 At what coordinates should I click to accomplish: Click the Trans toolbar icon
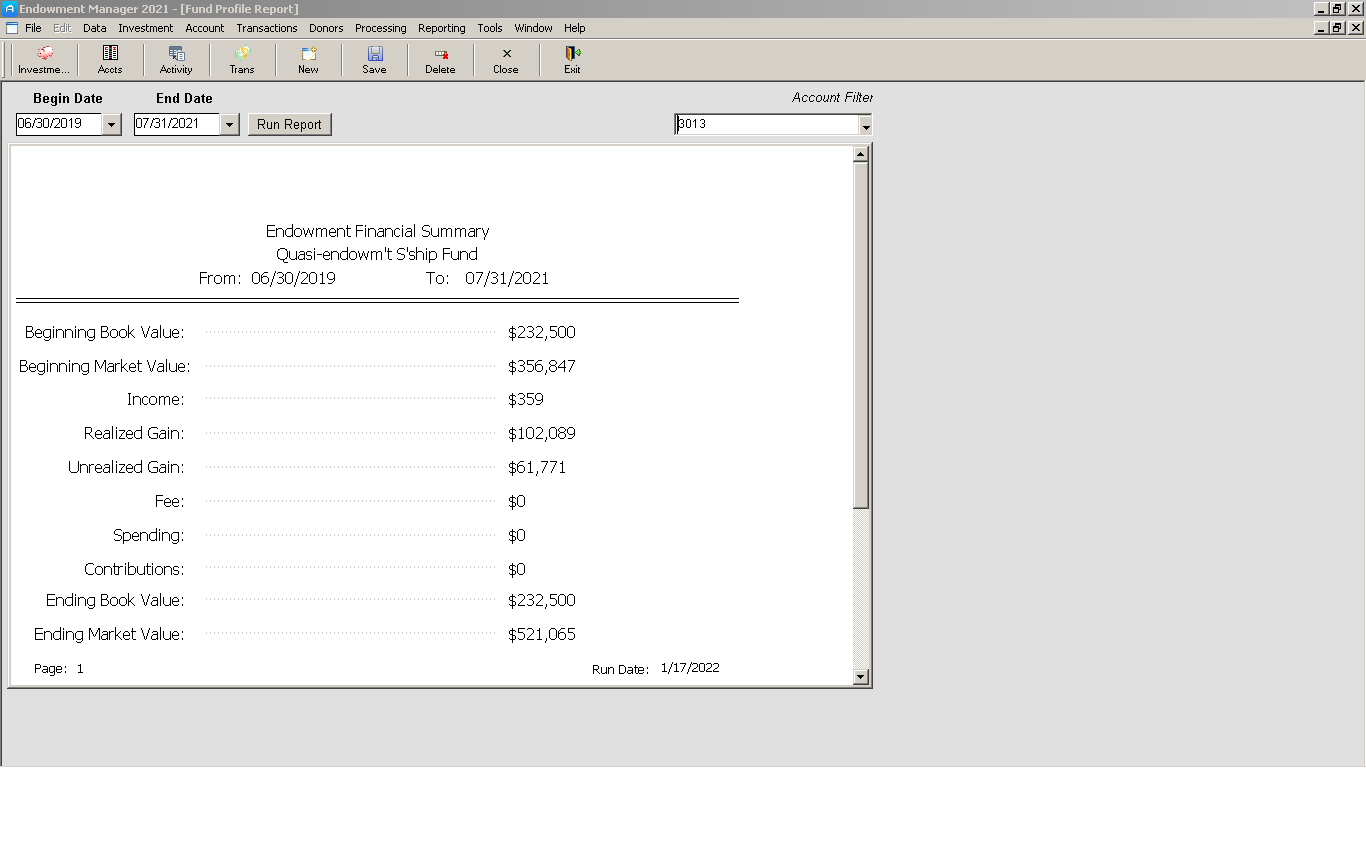tap(241, 60)
